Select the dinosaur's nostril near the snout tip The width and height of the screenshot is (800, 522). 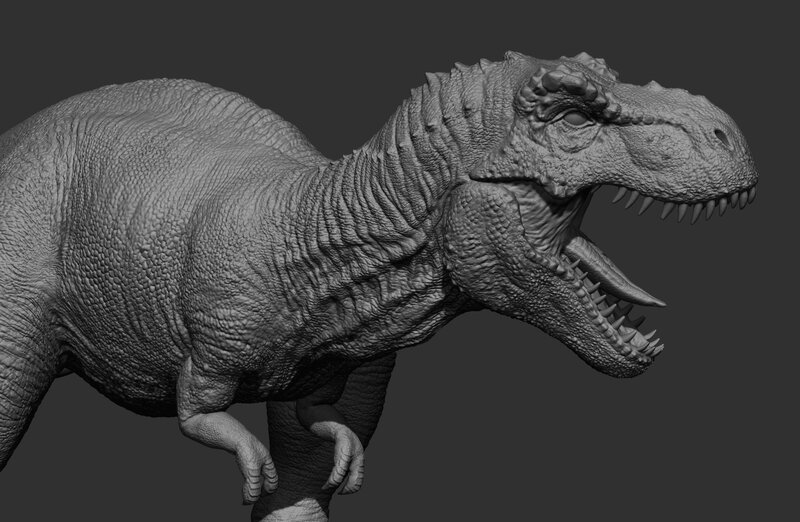[721, 135]
